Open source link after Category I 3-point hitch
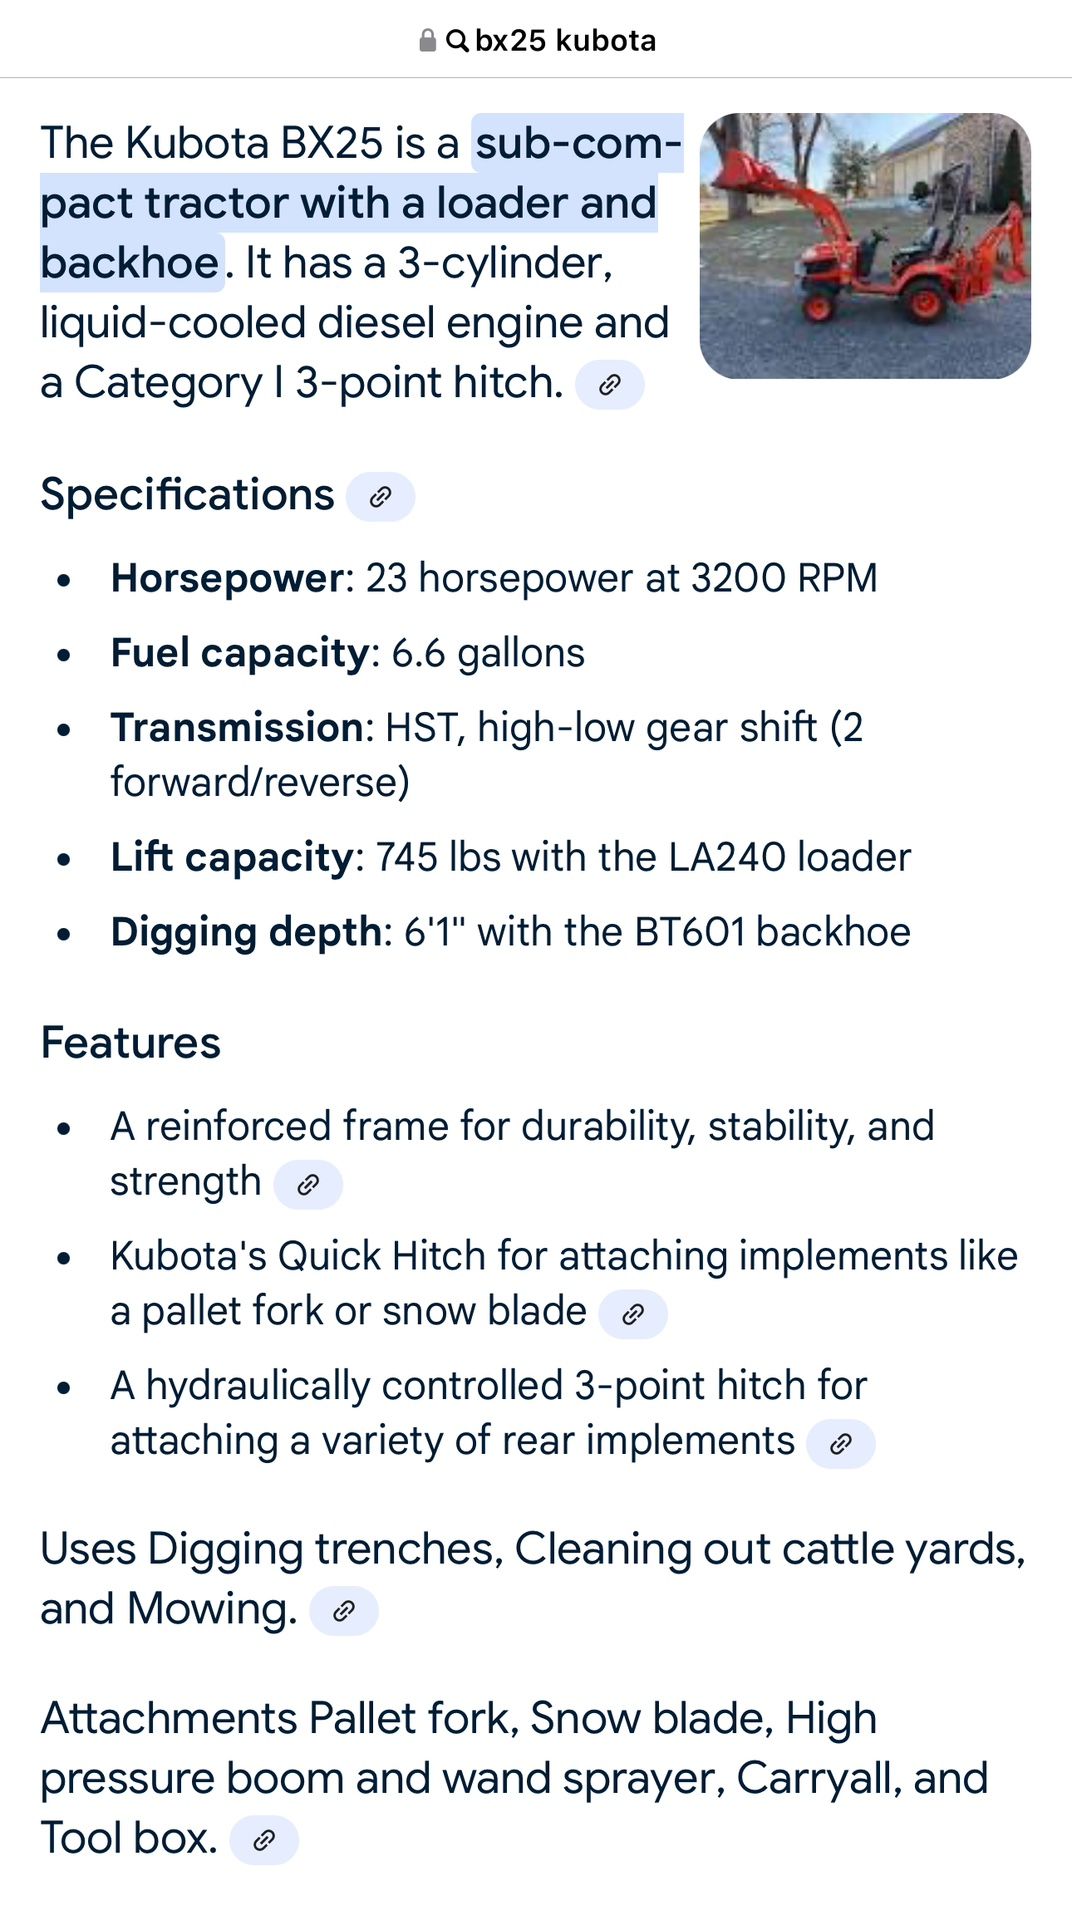The height and width of the screenshot is (1920, 1072). coord(610,385)
